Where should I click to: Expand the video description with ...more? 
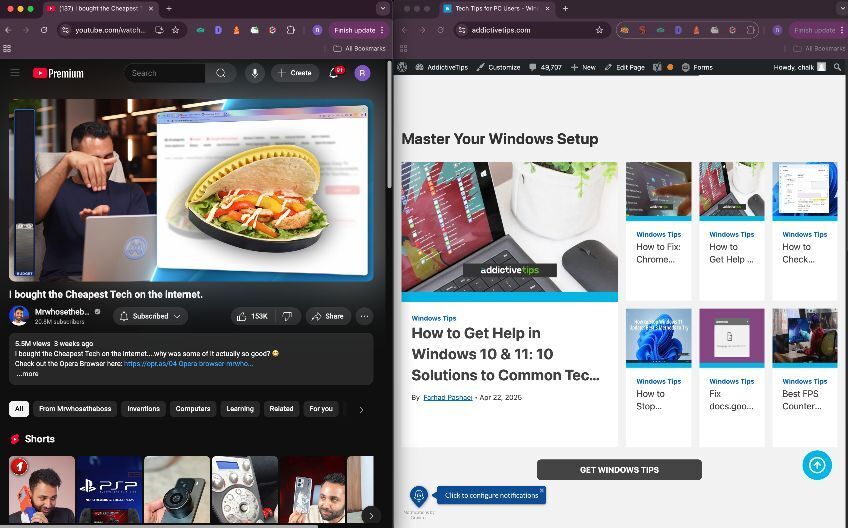point(26,373)
